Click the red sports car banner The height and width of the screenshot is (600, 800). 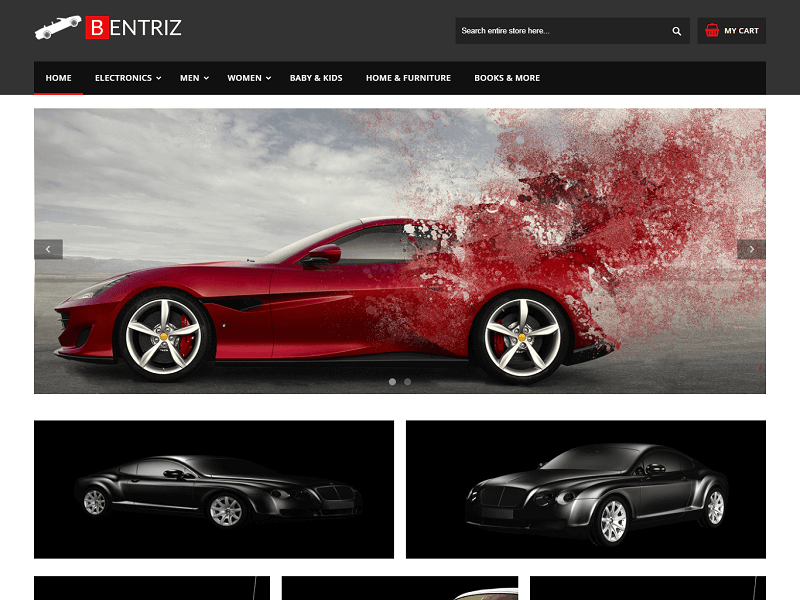400,251
